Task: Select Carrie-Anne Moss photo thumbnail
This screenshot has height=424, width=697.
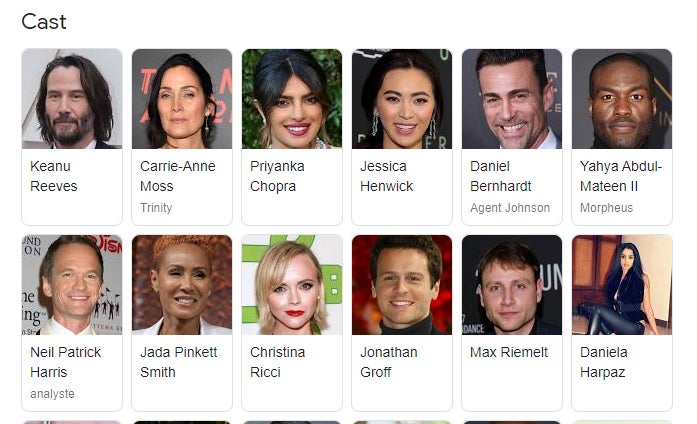Action: (x=182, y=99)
